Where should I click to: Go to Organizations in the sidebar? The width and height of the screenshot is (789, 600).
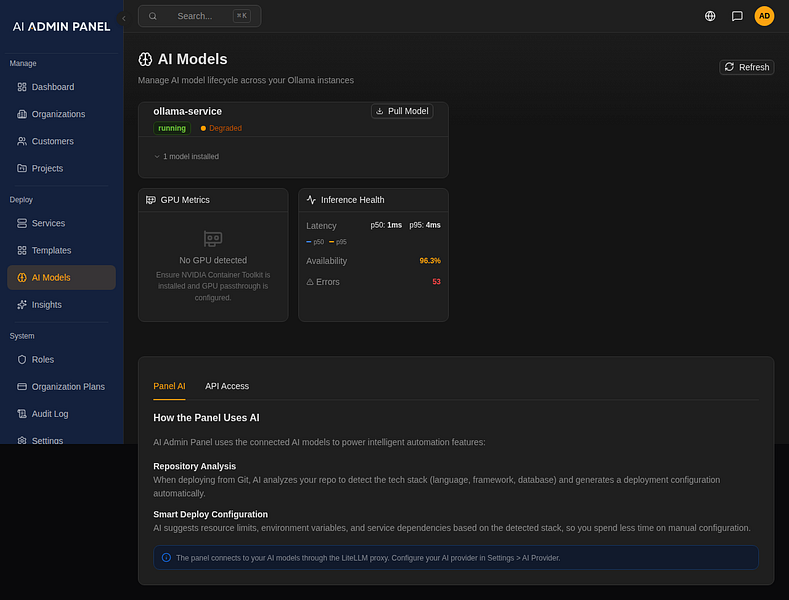[61, 114]
